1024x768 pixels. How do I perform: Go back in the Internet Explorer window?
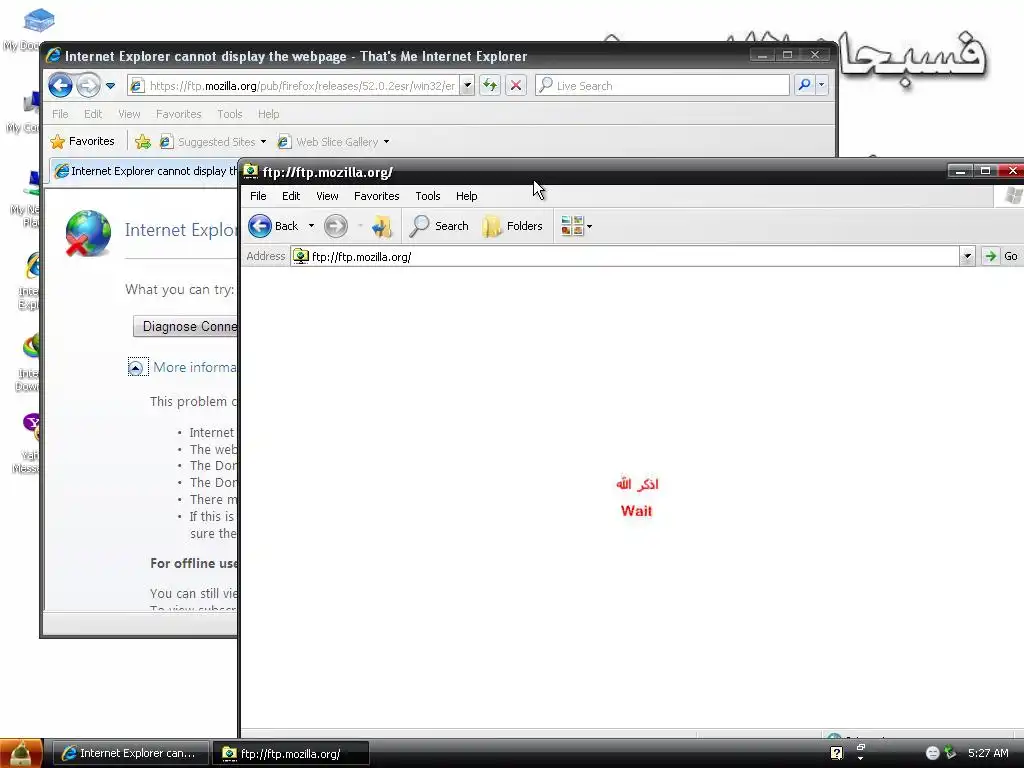60,86
